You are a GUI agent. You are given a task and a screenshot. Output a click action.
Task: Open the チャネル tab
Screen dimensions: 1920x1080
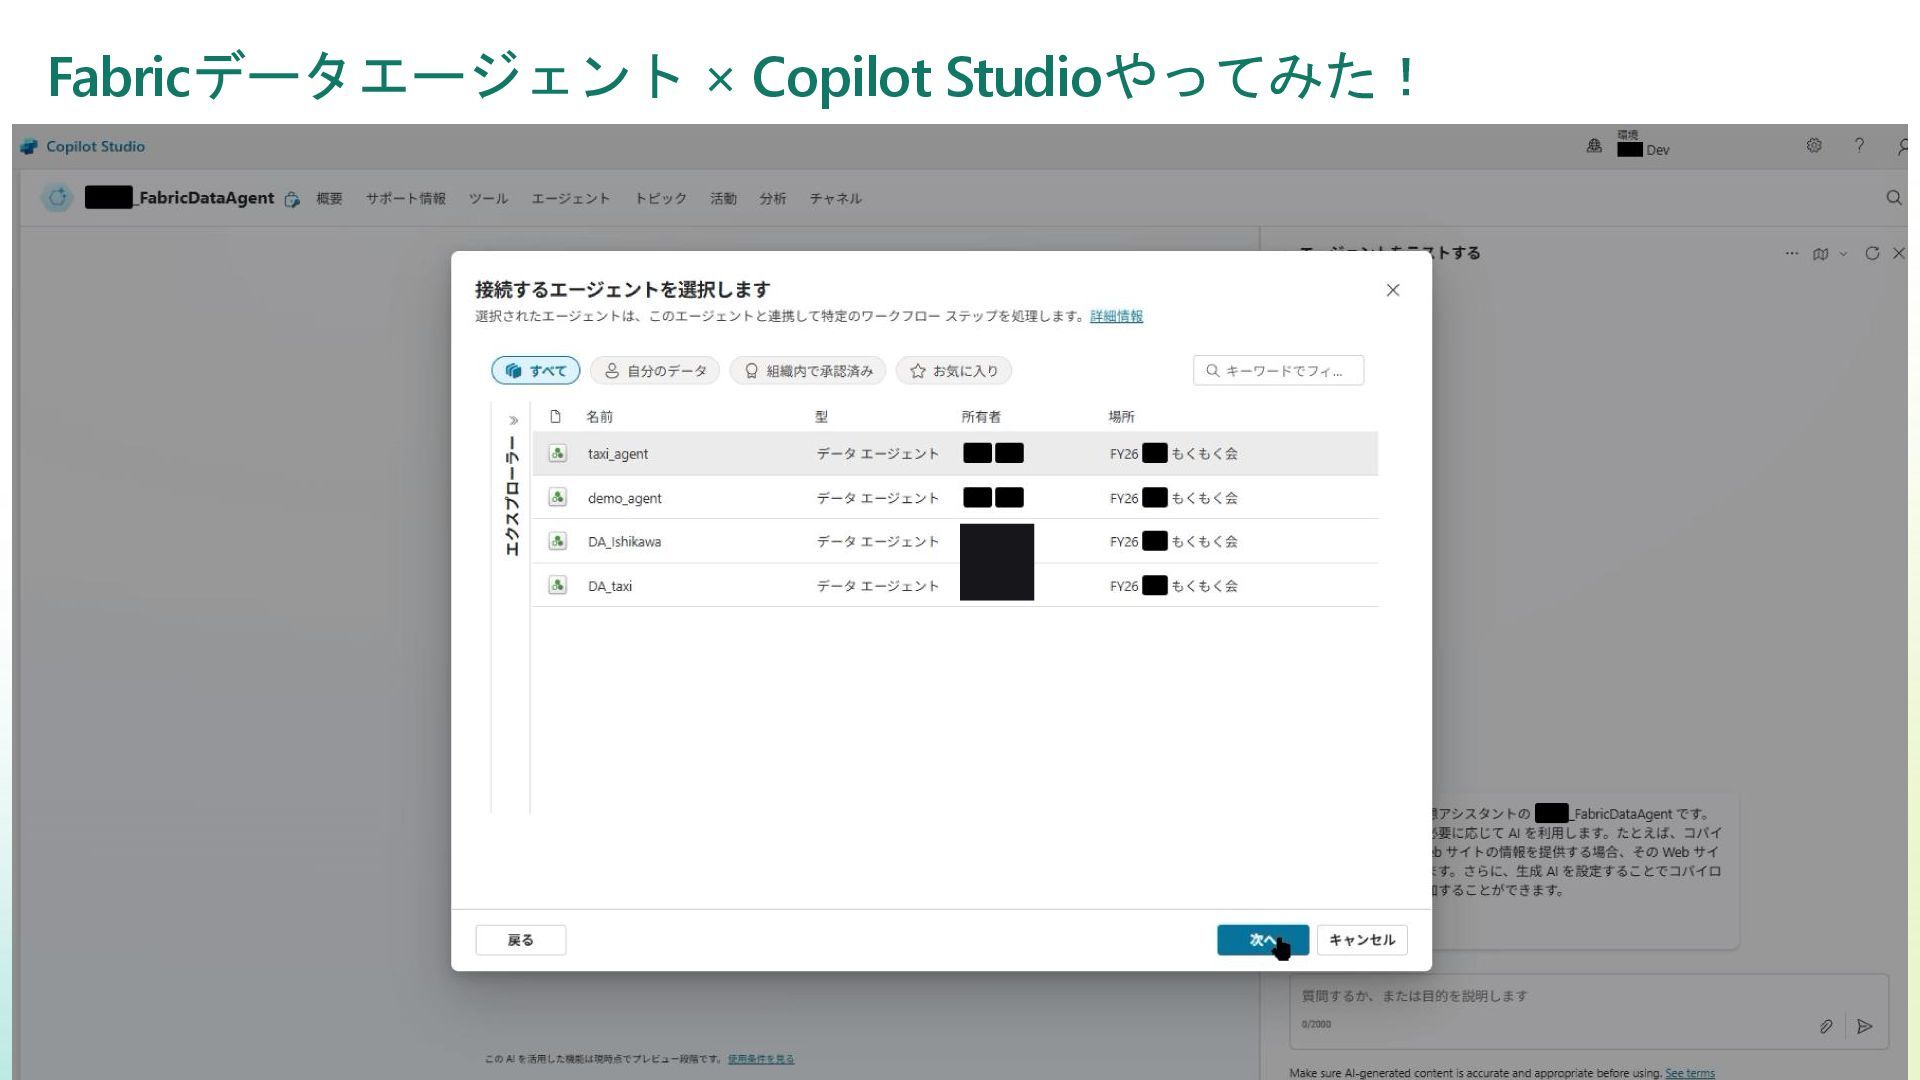835,199
